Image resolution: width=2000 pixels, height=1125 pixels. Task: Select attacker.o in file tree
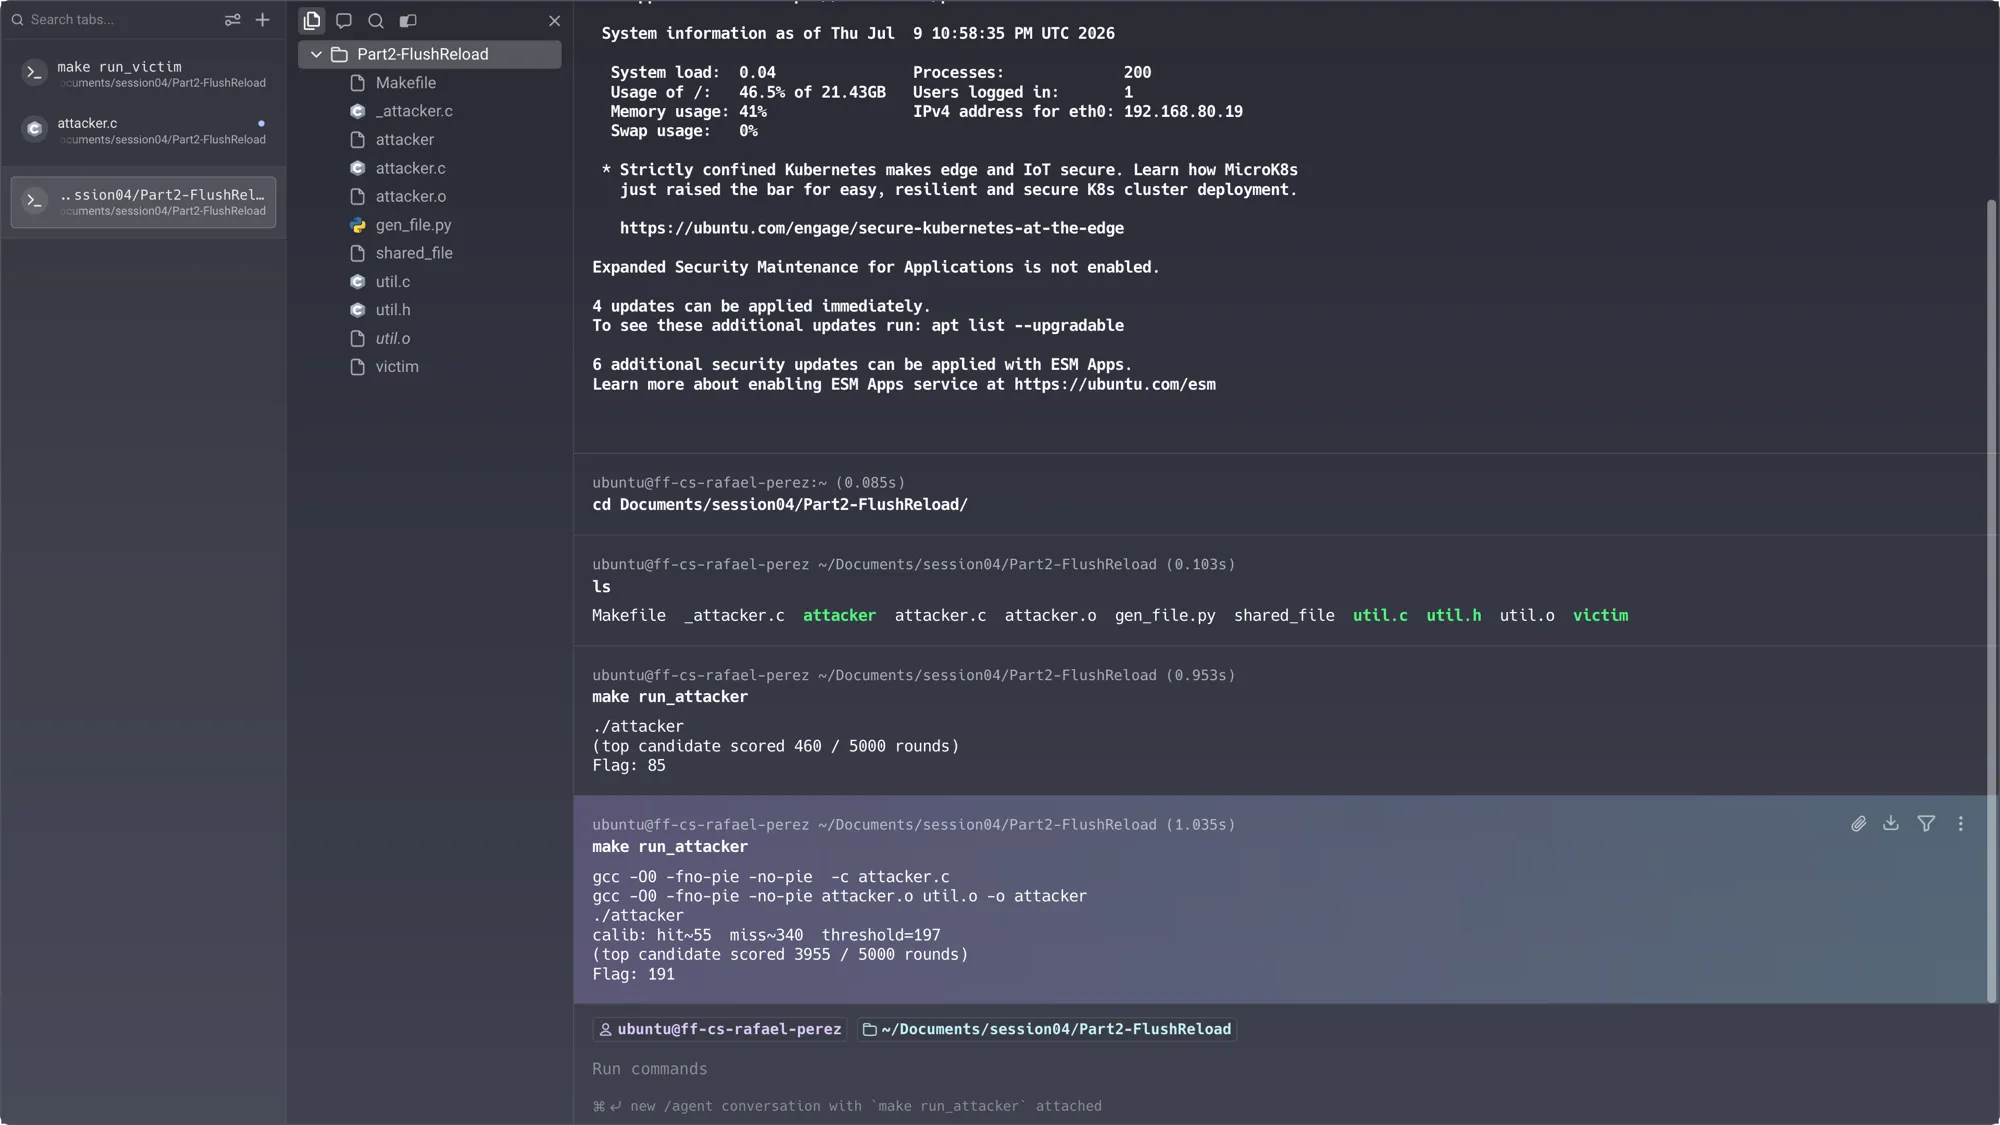point(411,196)
